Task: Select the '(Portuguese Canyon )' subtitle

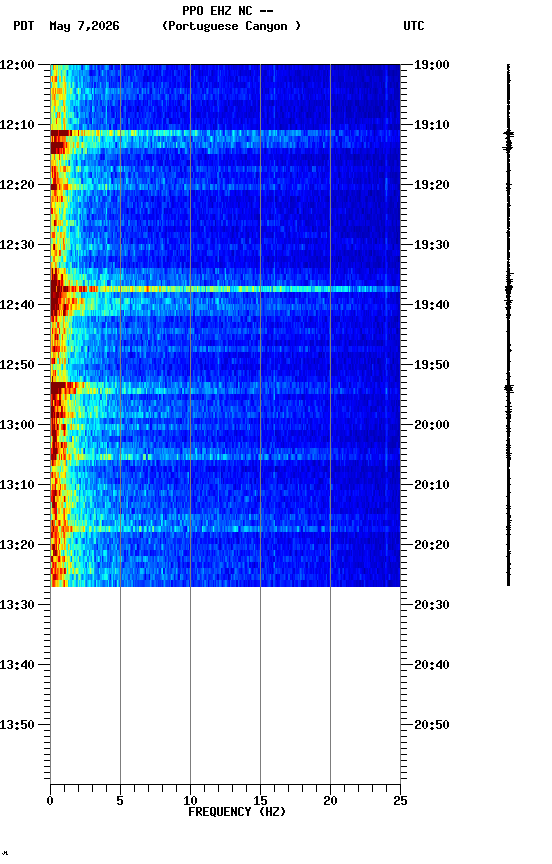Action: point(231,26)
